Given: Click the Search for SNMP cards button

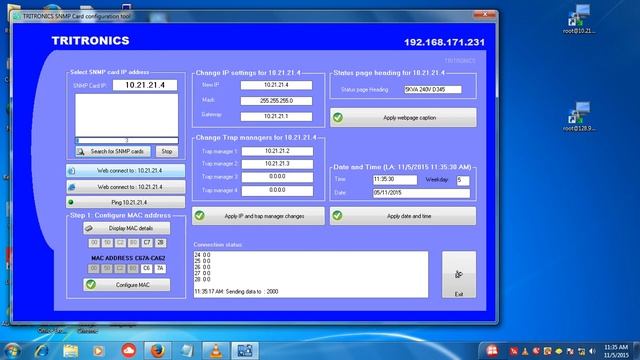Looking at the screenshot, I should [113, 151].
